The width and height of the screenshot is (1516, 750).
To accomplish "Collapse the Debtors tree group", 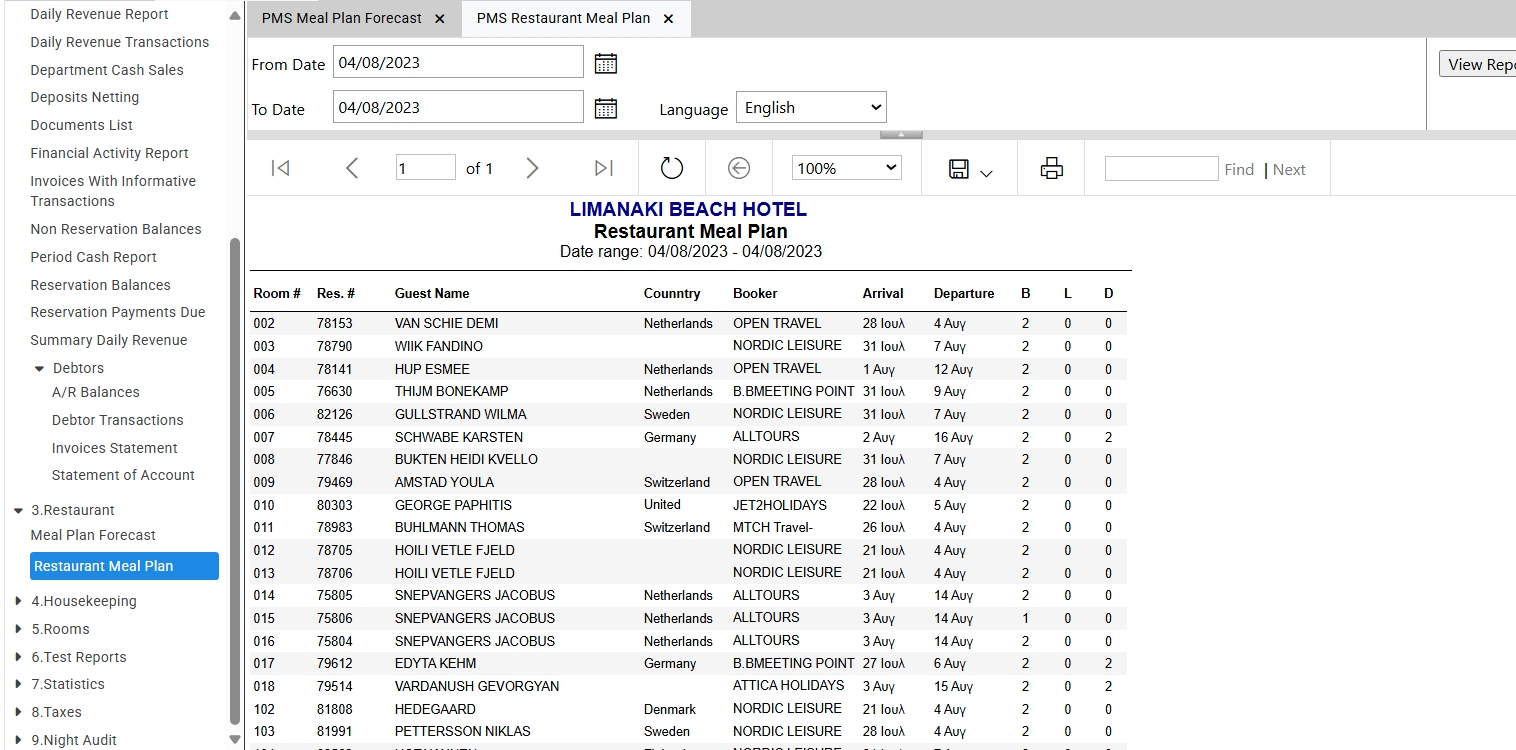I will (x=40, y=369).
